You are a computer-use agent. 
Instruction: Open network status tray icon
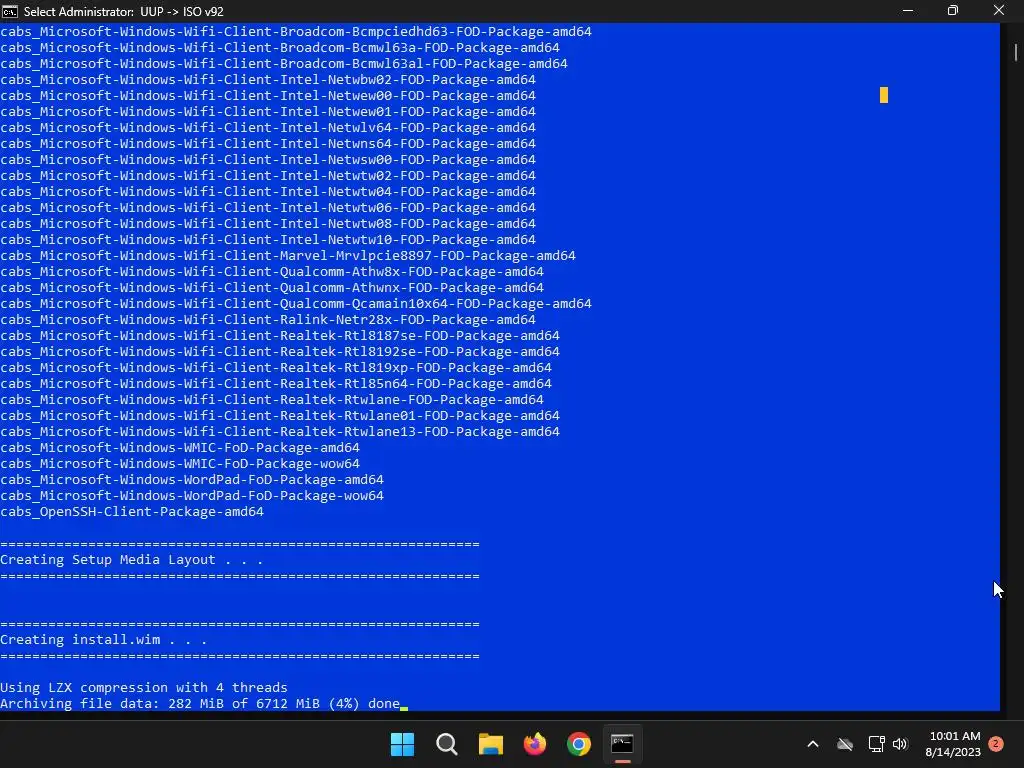pos(876,744)
